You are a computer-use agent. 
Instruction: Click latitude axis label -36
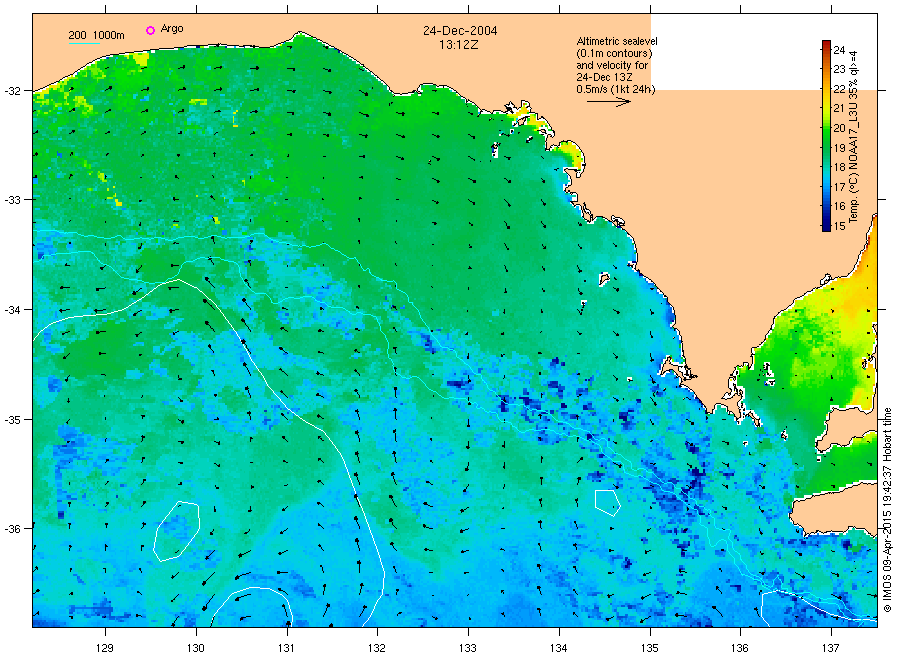coord(11,528)
